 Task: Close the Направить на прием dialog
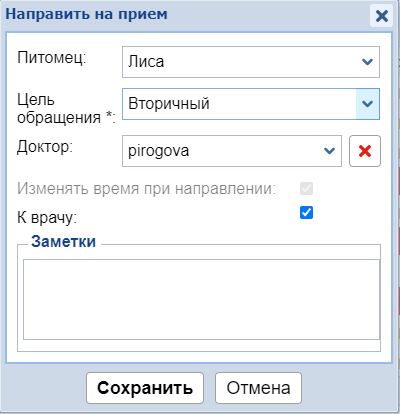pos(381,16)
